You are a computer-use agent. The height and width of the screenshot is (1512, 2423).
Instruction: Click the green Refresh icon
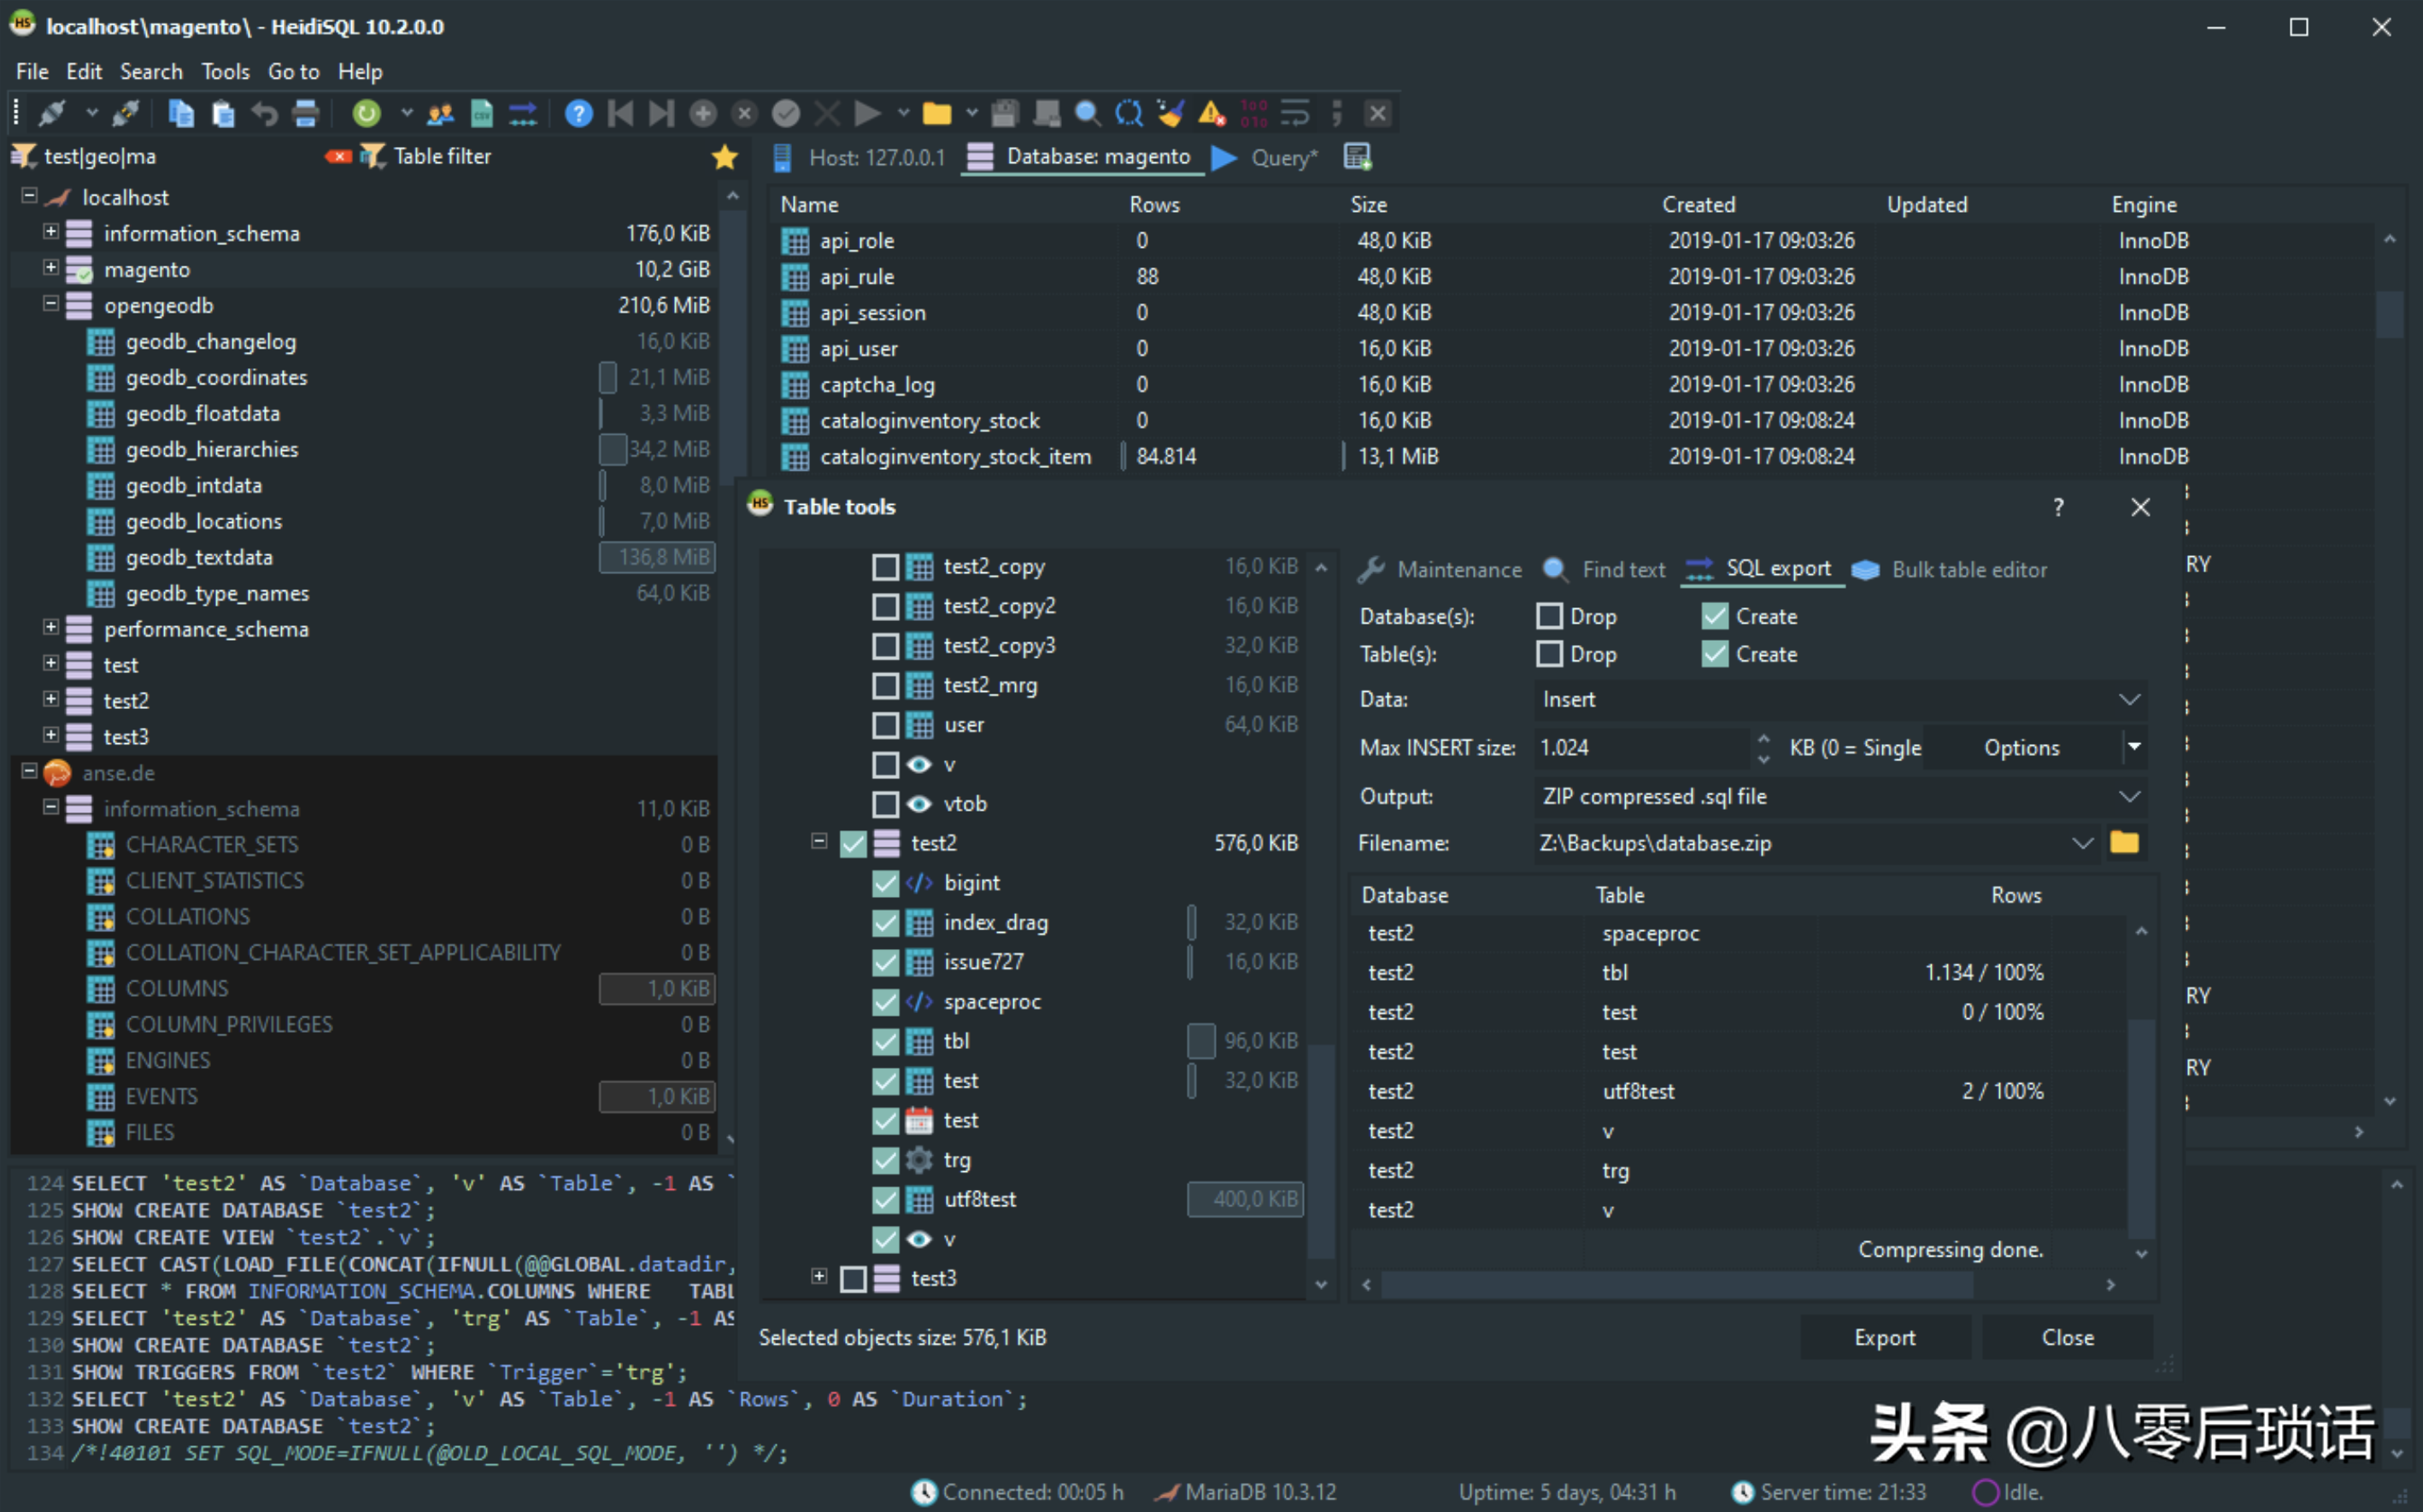[367, 113]
